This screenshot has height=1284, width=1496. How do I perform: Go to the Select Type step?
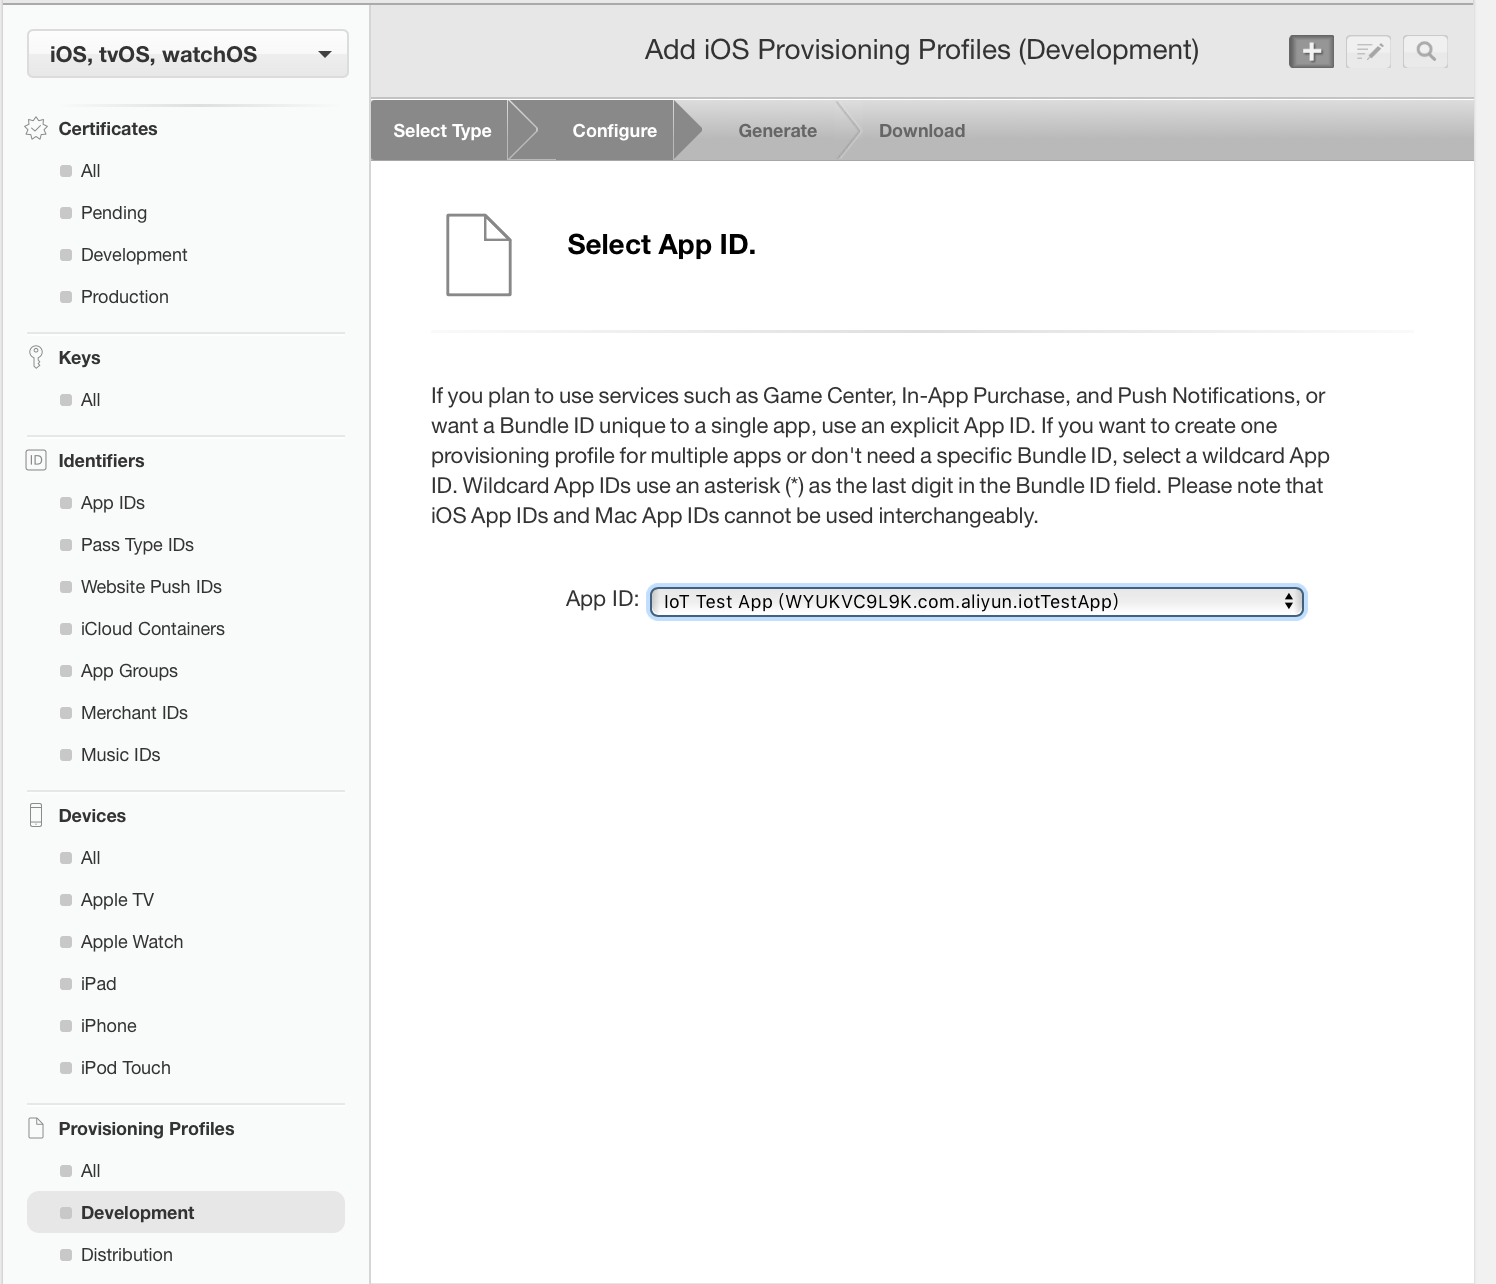[442, 130]
